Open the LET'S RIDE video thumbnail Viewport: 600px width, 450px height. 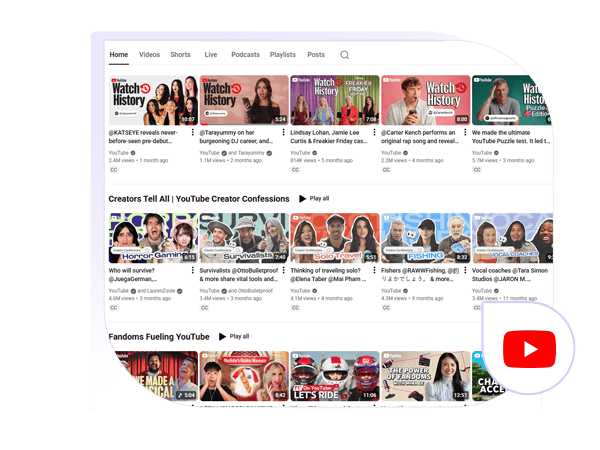tap(332, 375)
